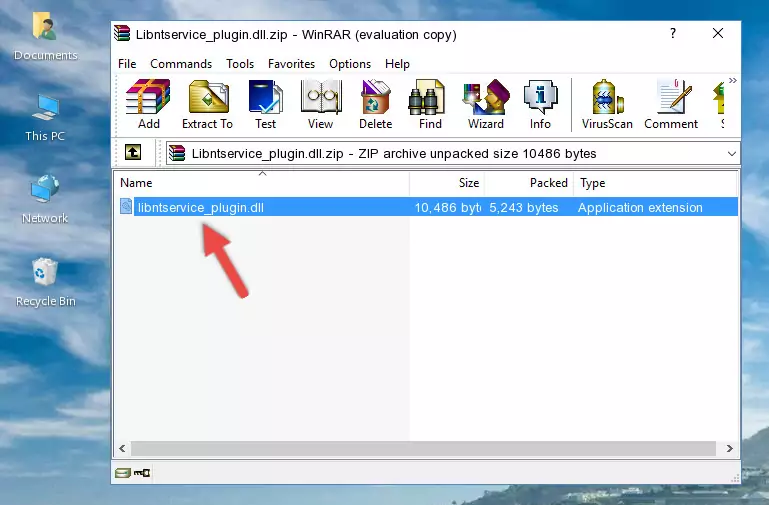
Task: Open the Options menu
Action: [350, 64]
